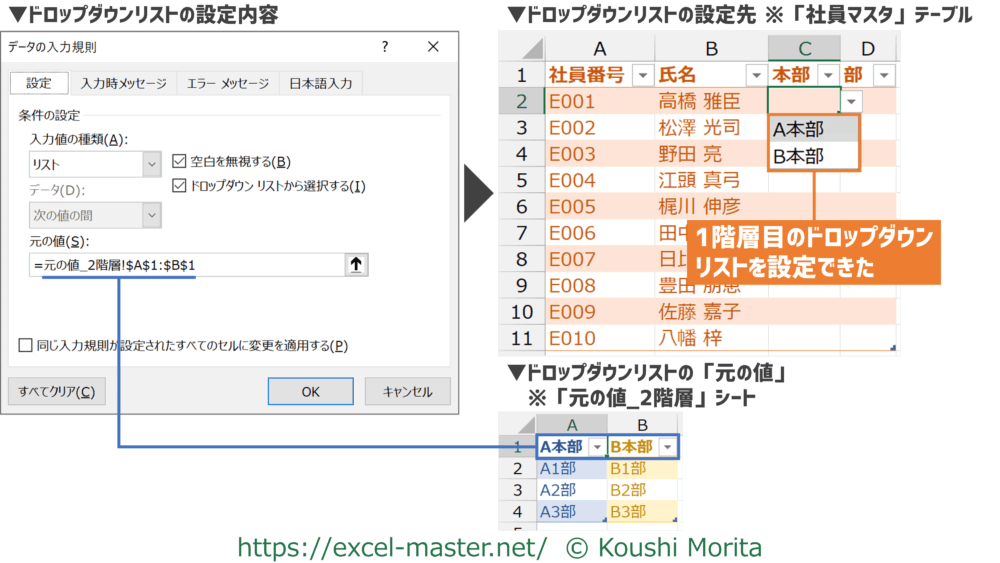Open the dropdown arrow on cell C2
Image resolution: width=1000 pixels, height=563 pixels.
pyautogui.click(x=851, y=101)
